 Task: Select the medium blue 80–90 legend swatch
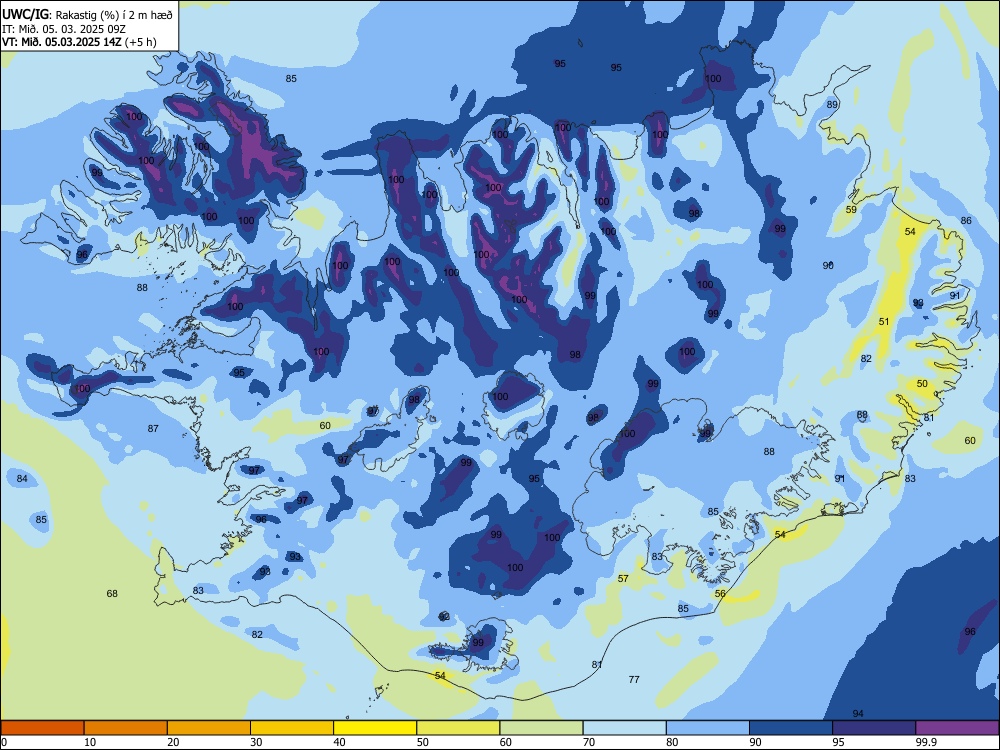[x=708, y=728]
